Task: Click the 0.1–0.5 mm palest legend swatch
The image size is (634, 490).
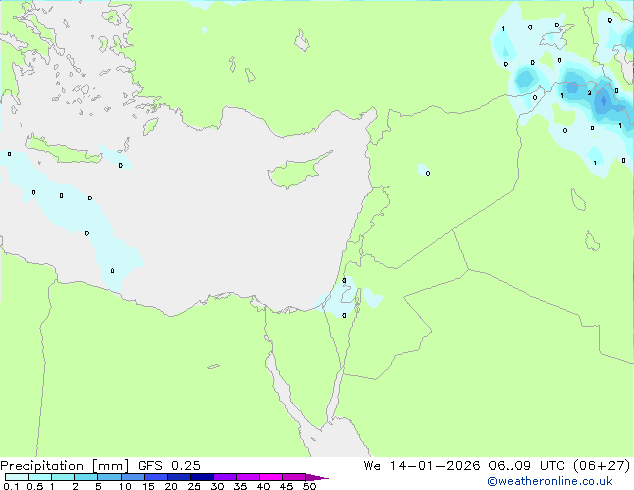Action: pos(17,477)
